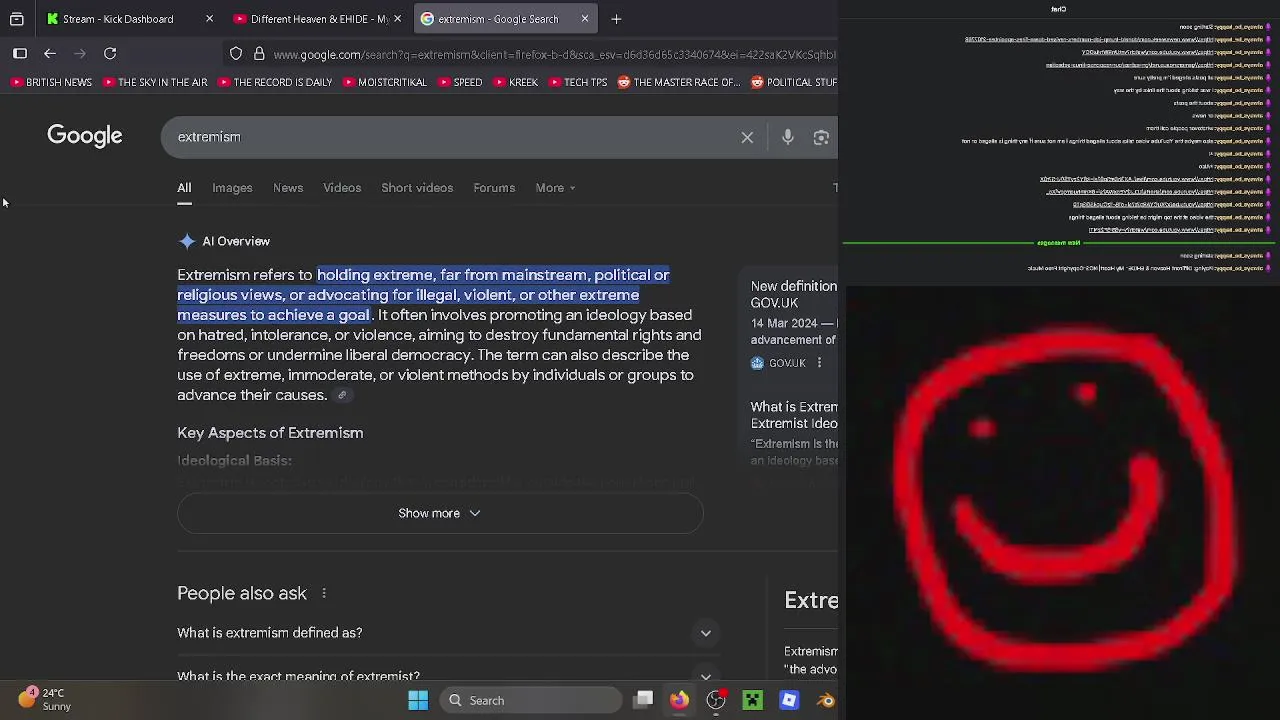Switch to Forums results
Screen dimensions: 1280x720
tap(494, 188)
